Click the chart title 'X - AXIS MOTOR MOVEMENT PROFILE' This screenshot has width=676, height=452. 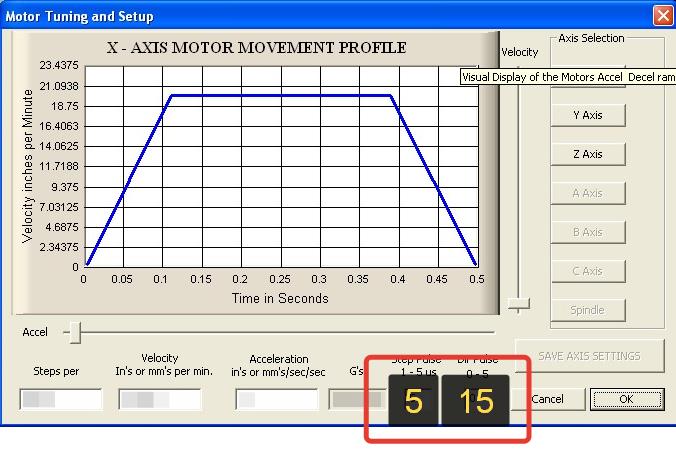[x=257, y=47]
